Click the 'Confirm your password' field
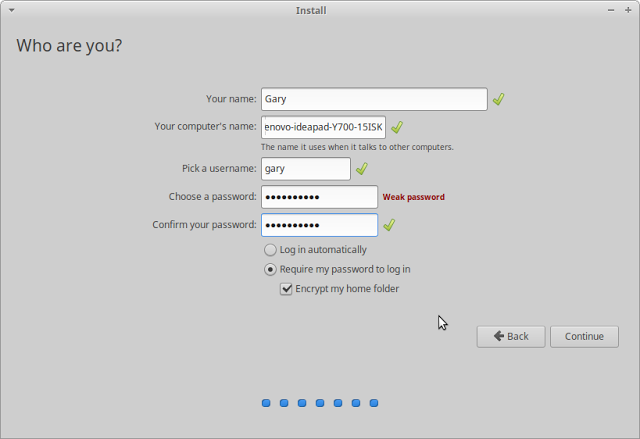The width and height of the screenshot is (640, 439). point(319,225)
